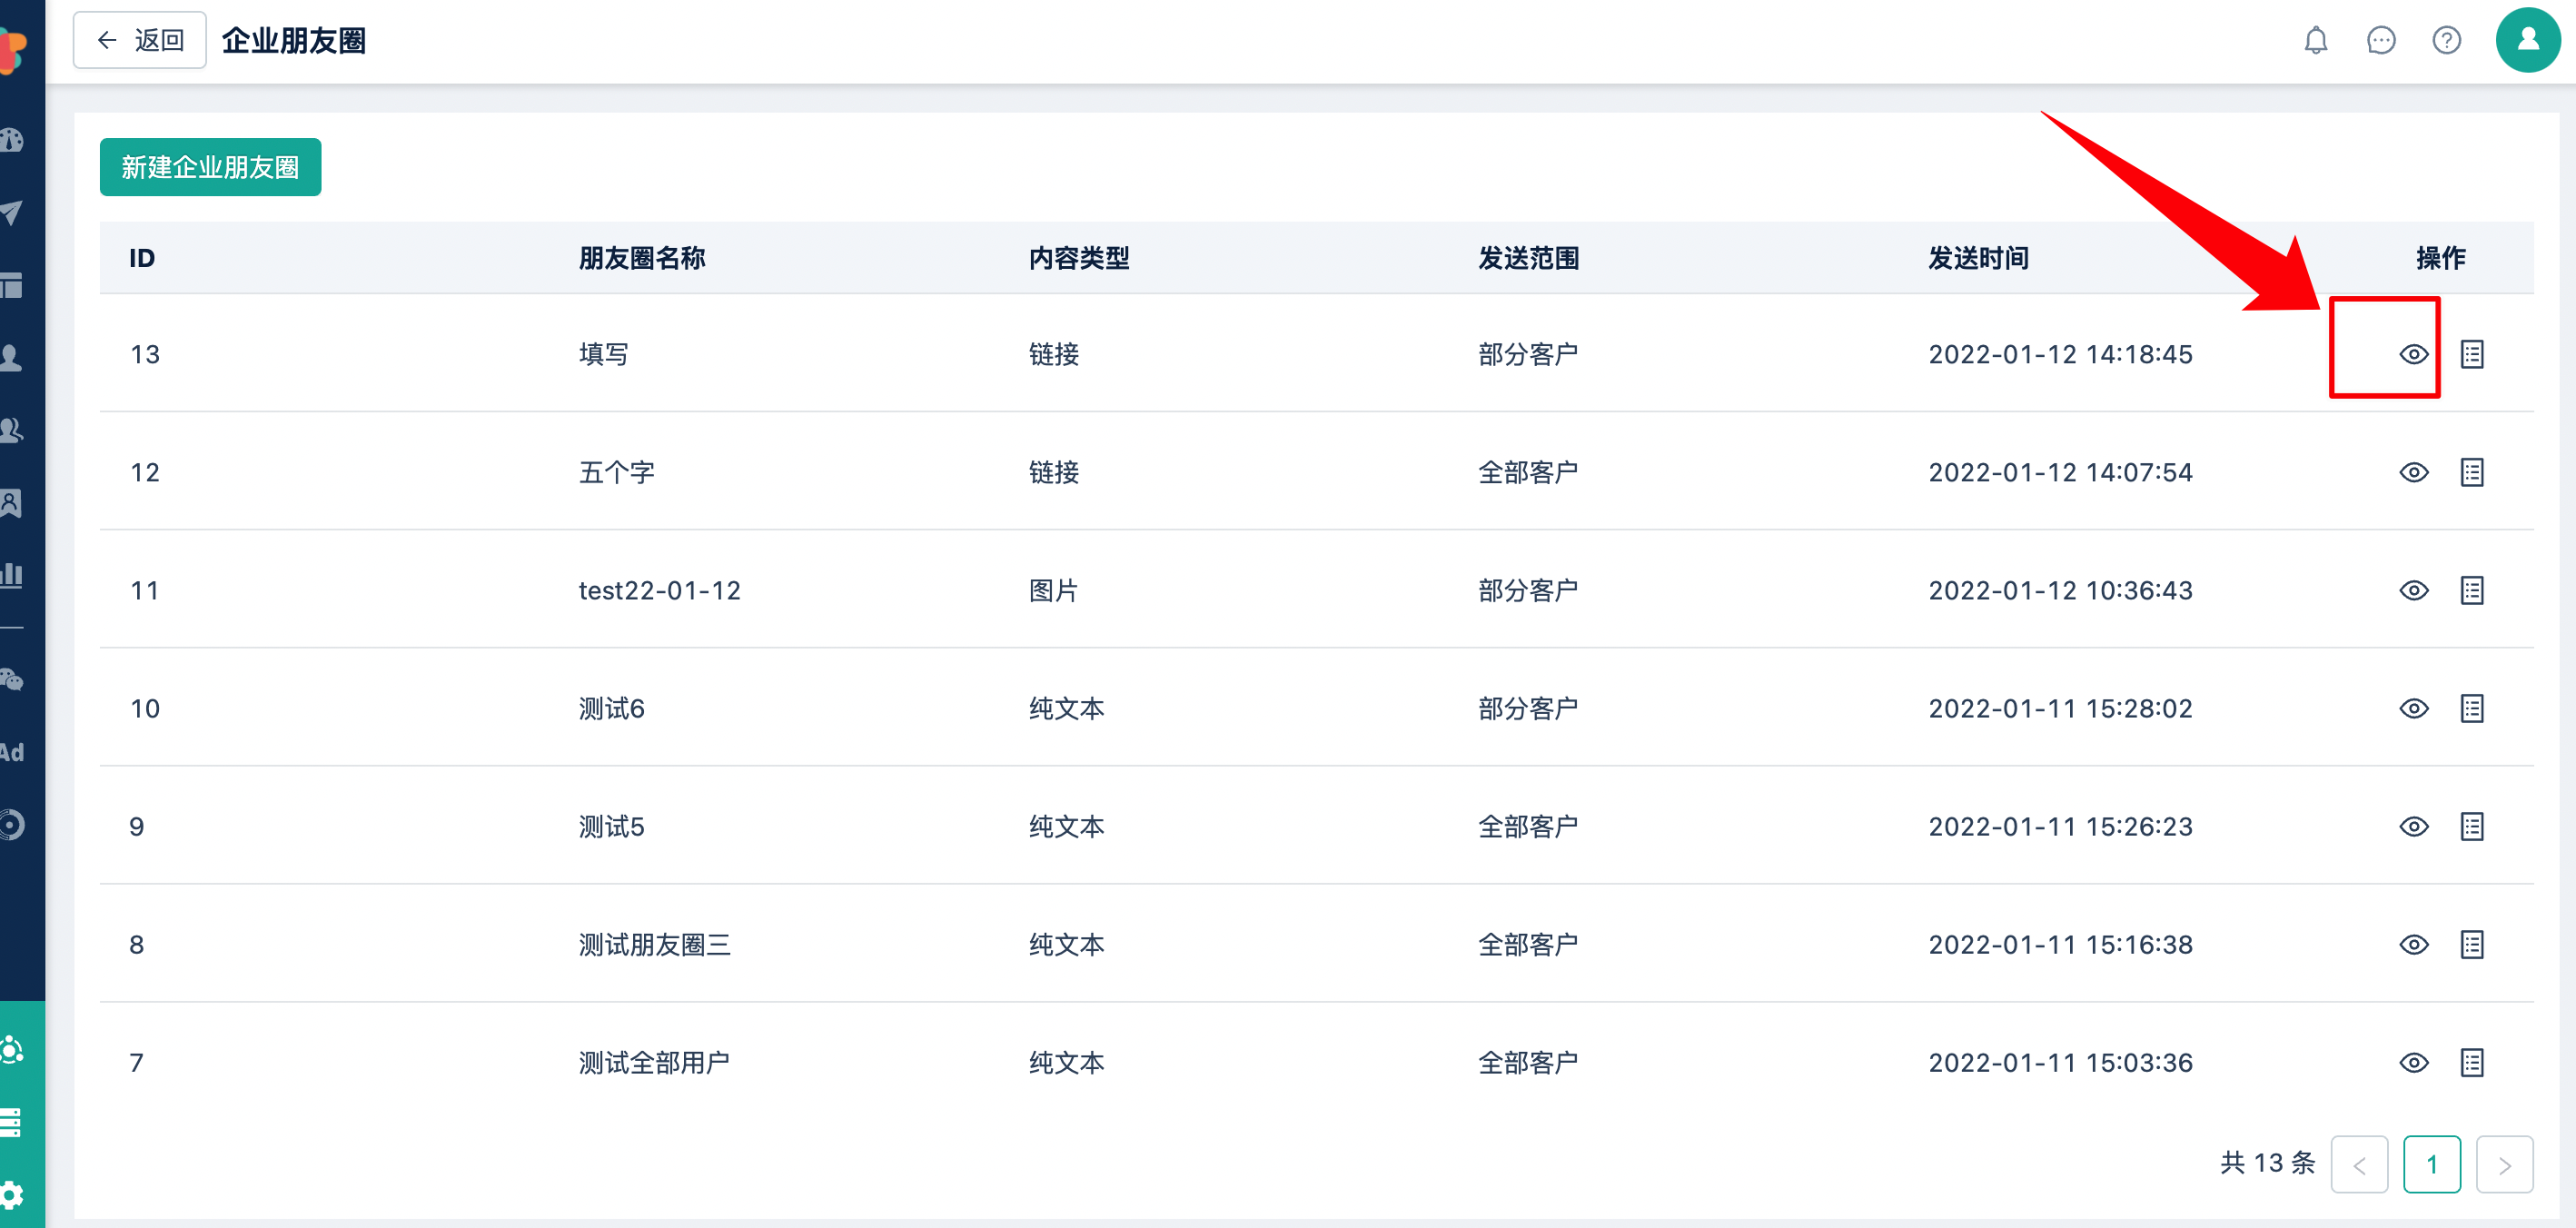The height and width of the screenshot is (1228, 2576).
Task: Open details list icon for 测试5
Action: 2471,826
